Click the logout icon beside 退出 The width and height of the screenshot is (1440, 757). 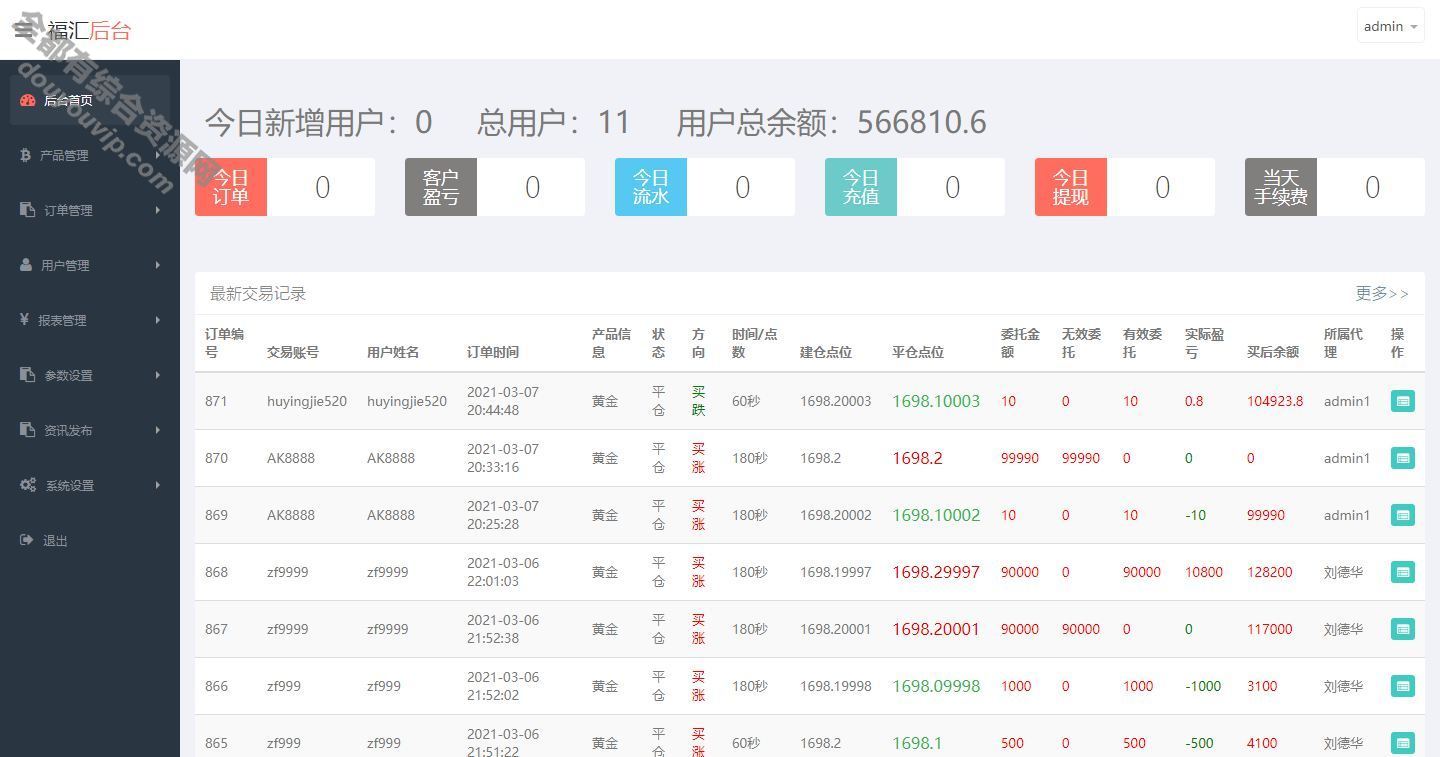click(x=26, y=540)
